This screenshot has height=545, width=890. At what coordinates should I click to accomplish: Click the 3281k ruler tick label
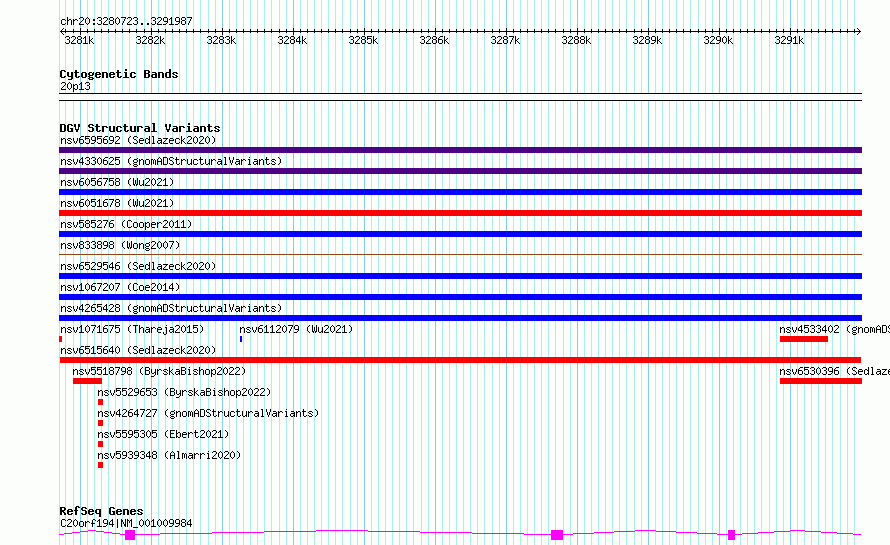79,40
